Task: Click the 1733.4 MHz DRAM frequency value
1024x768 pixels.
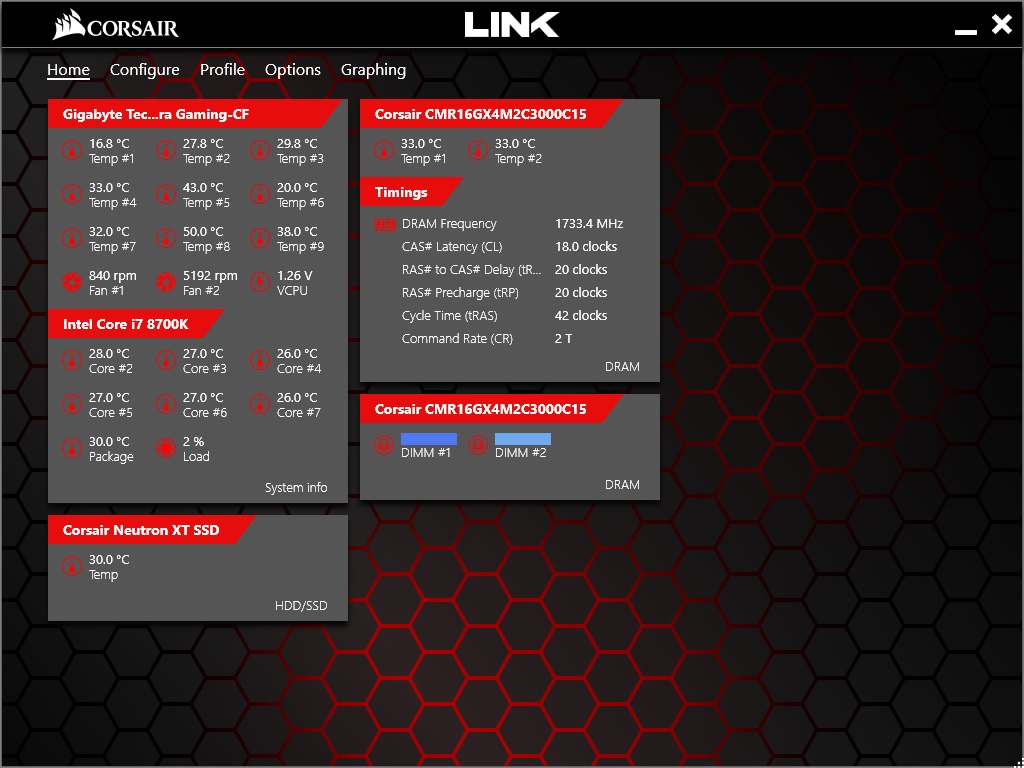Action: click(589, 223)
